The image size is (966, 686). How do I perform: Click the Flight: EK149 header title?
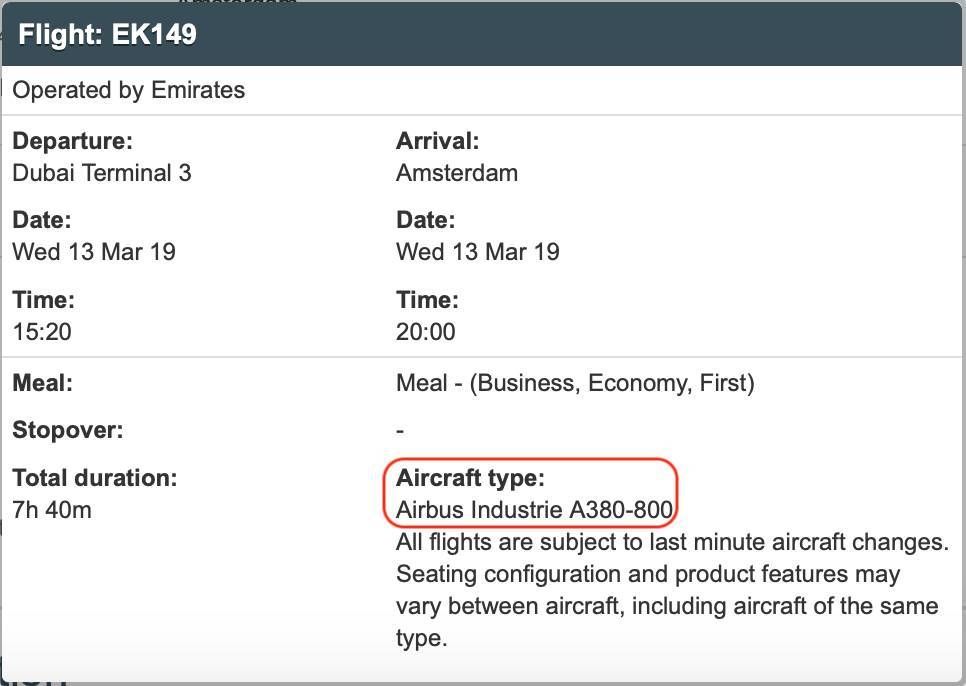coord(107,34)
